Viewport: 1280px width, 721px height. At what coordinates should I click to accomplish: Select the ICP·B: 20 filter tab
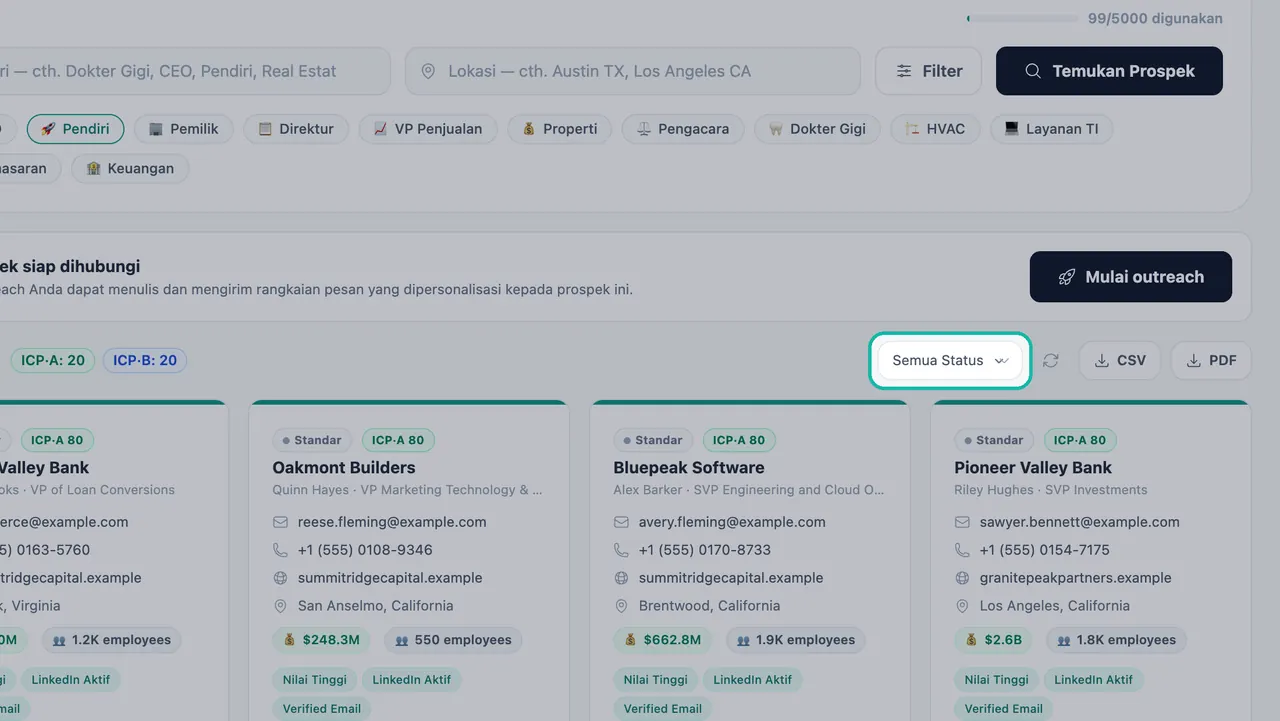coord(145,361)
